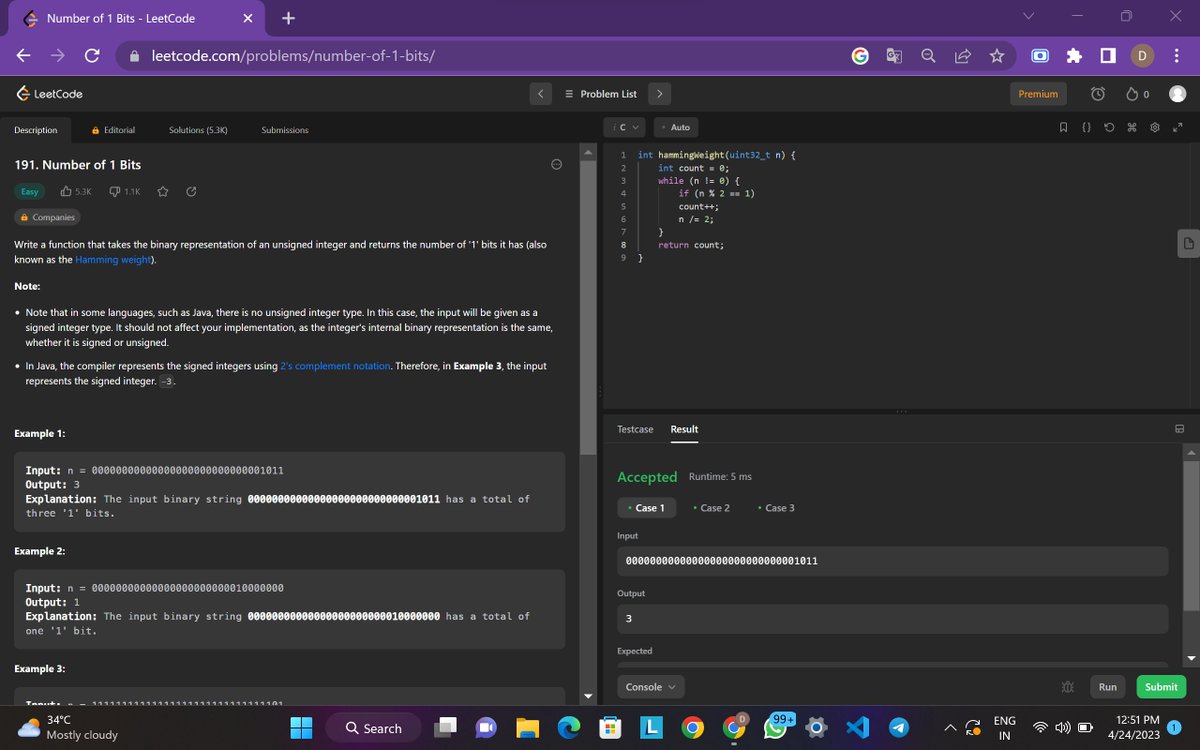Open the timer alarm clock icon
1200x750 pixels.
[1097, 94]
